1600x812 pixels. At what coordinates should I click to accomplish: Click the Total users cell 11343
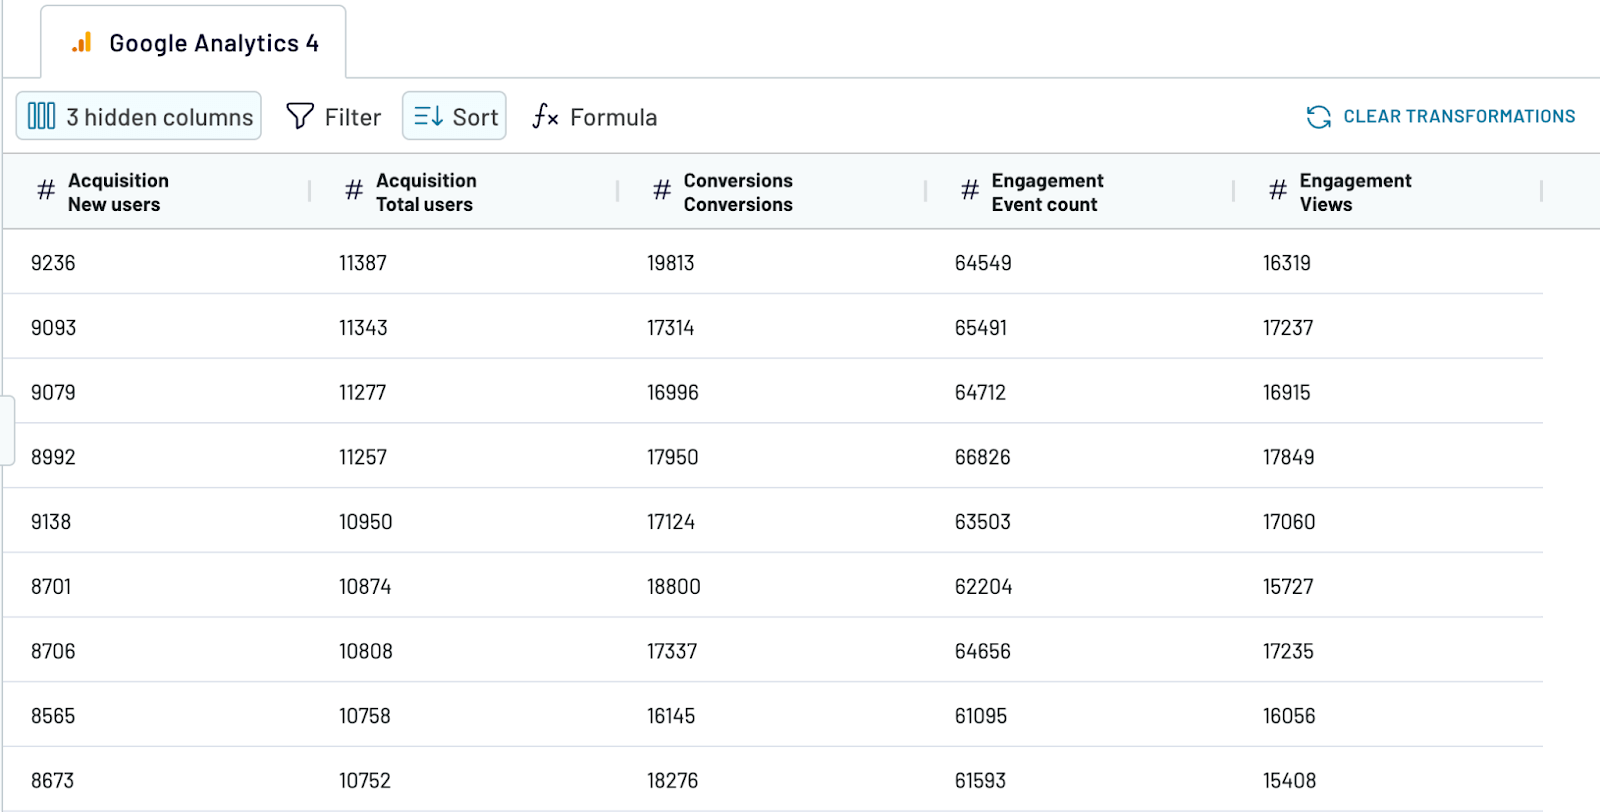(x=363, y=328)
